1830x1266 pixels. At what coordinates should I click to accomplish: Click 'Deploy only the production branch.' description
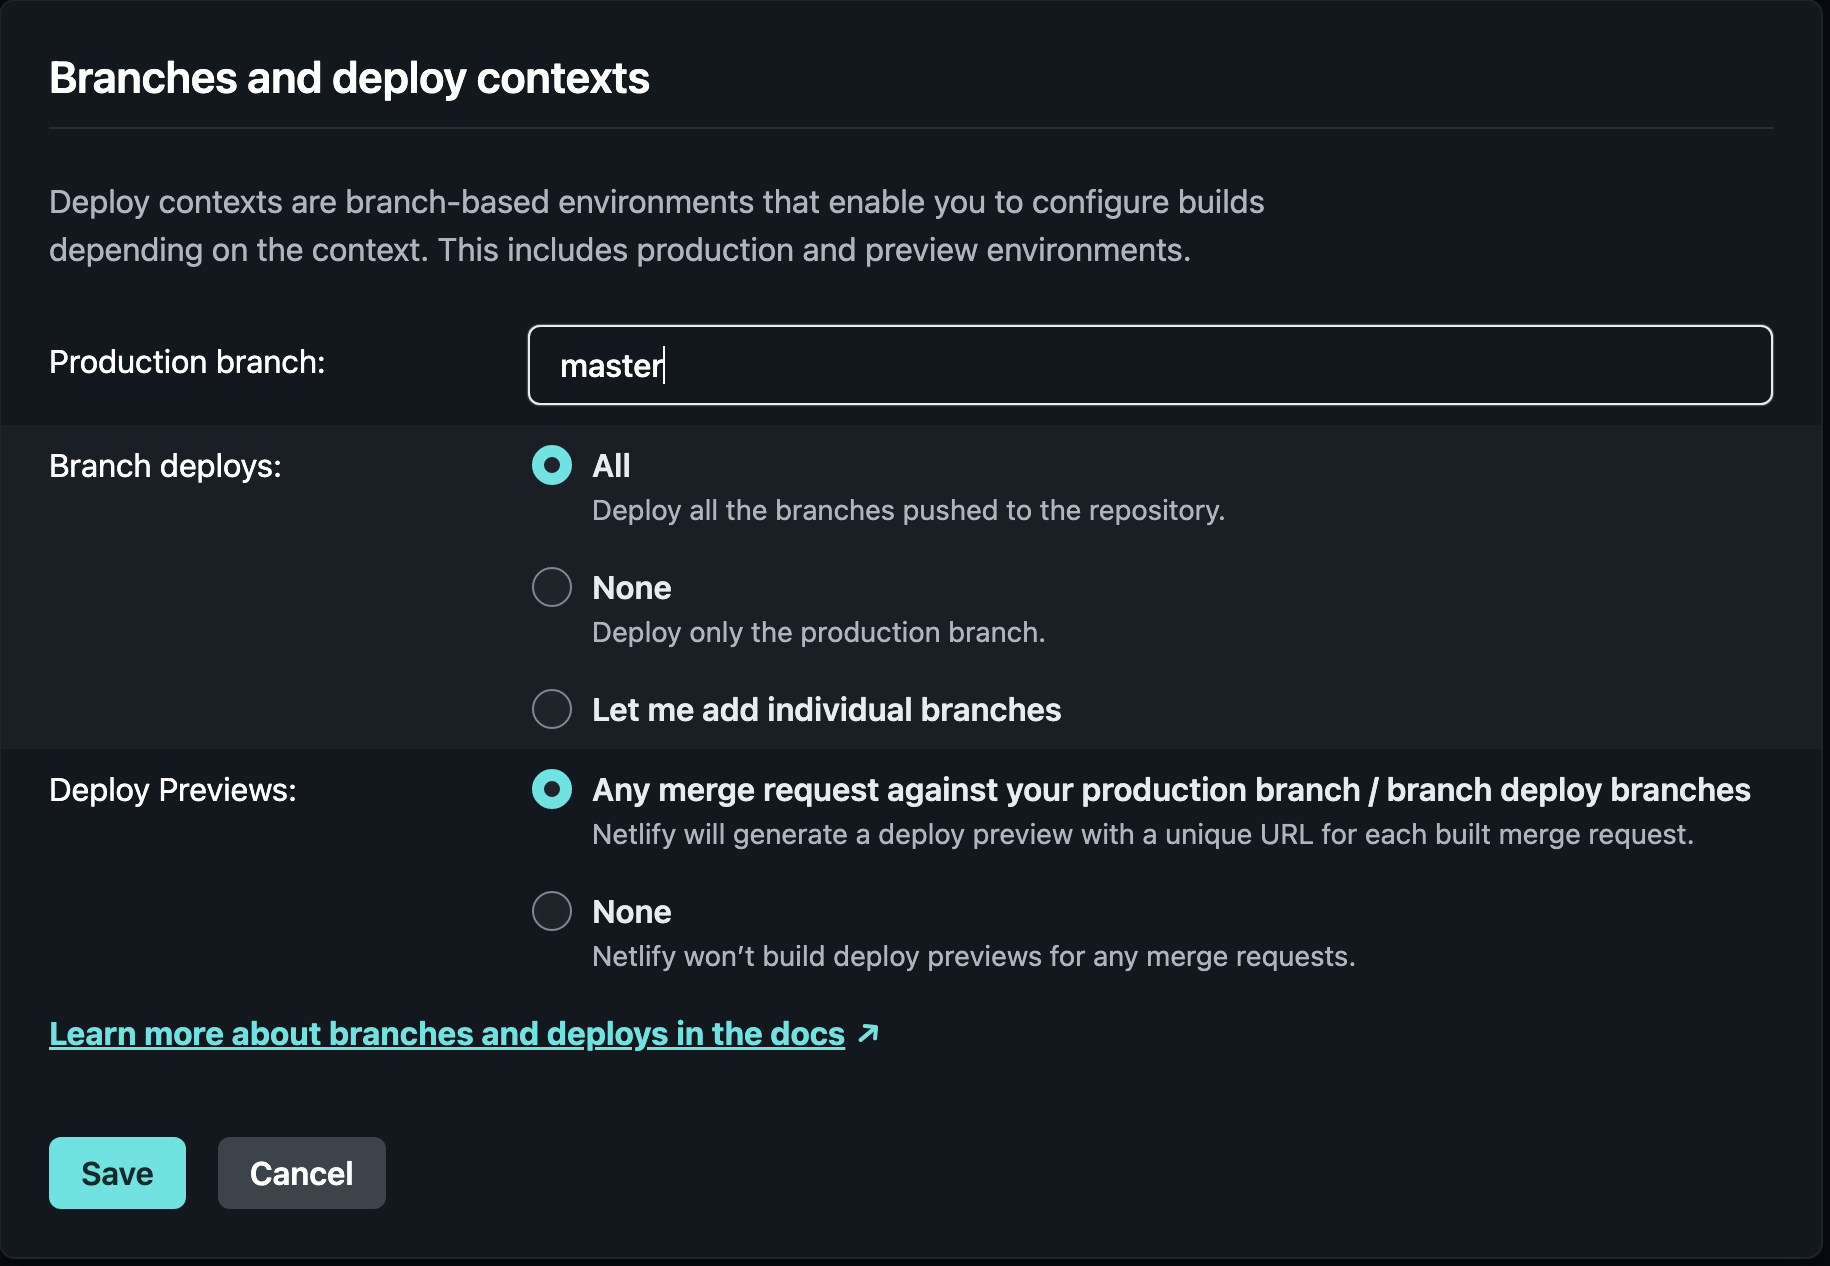pyautogui.click(x=818, y=632)
